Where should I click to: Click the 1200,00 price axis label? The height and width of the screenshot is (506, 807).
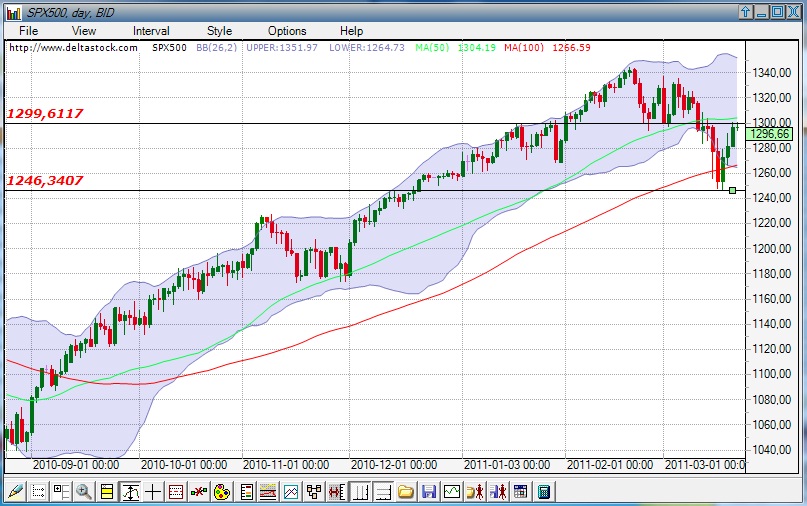pos(771,249)
